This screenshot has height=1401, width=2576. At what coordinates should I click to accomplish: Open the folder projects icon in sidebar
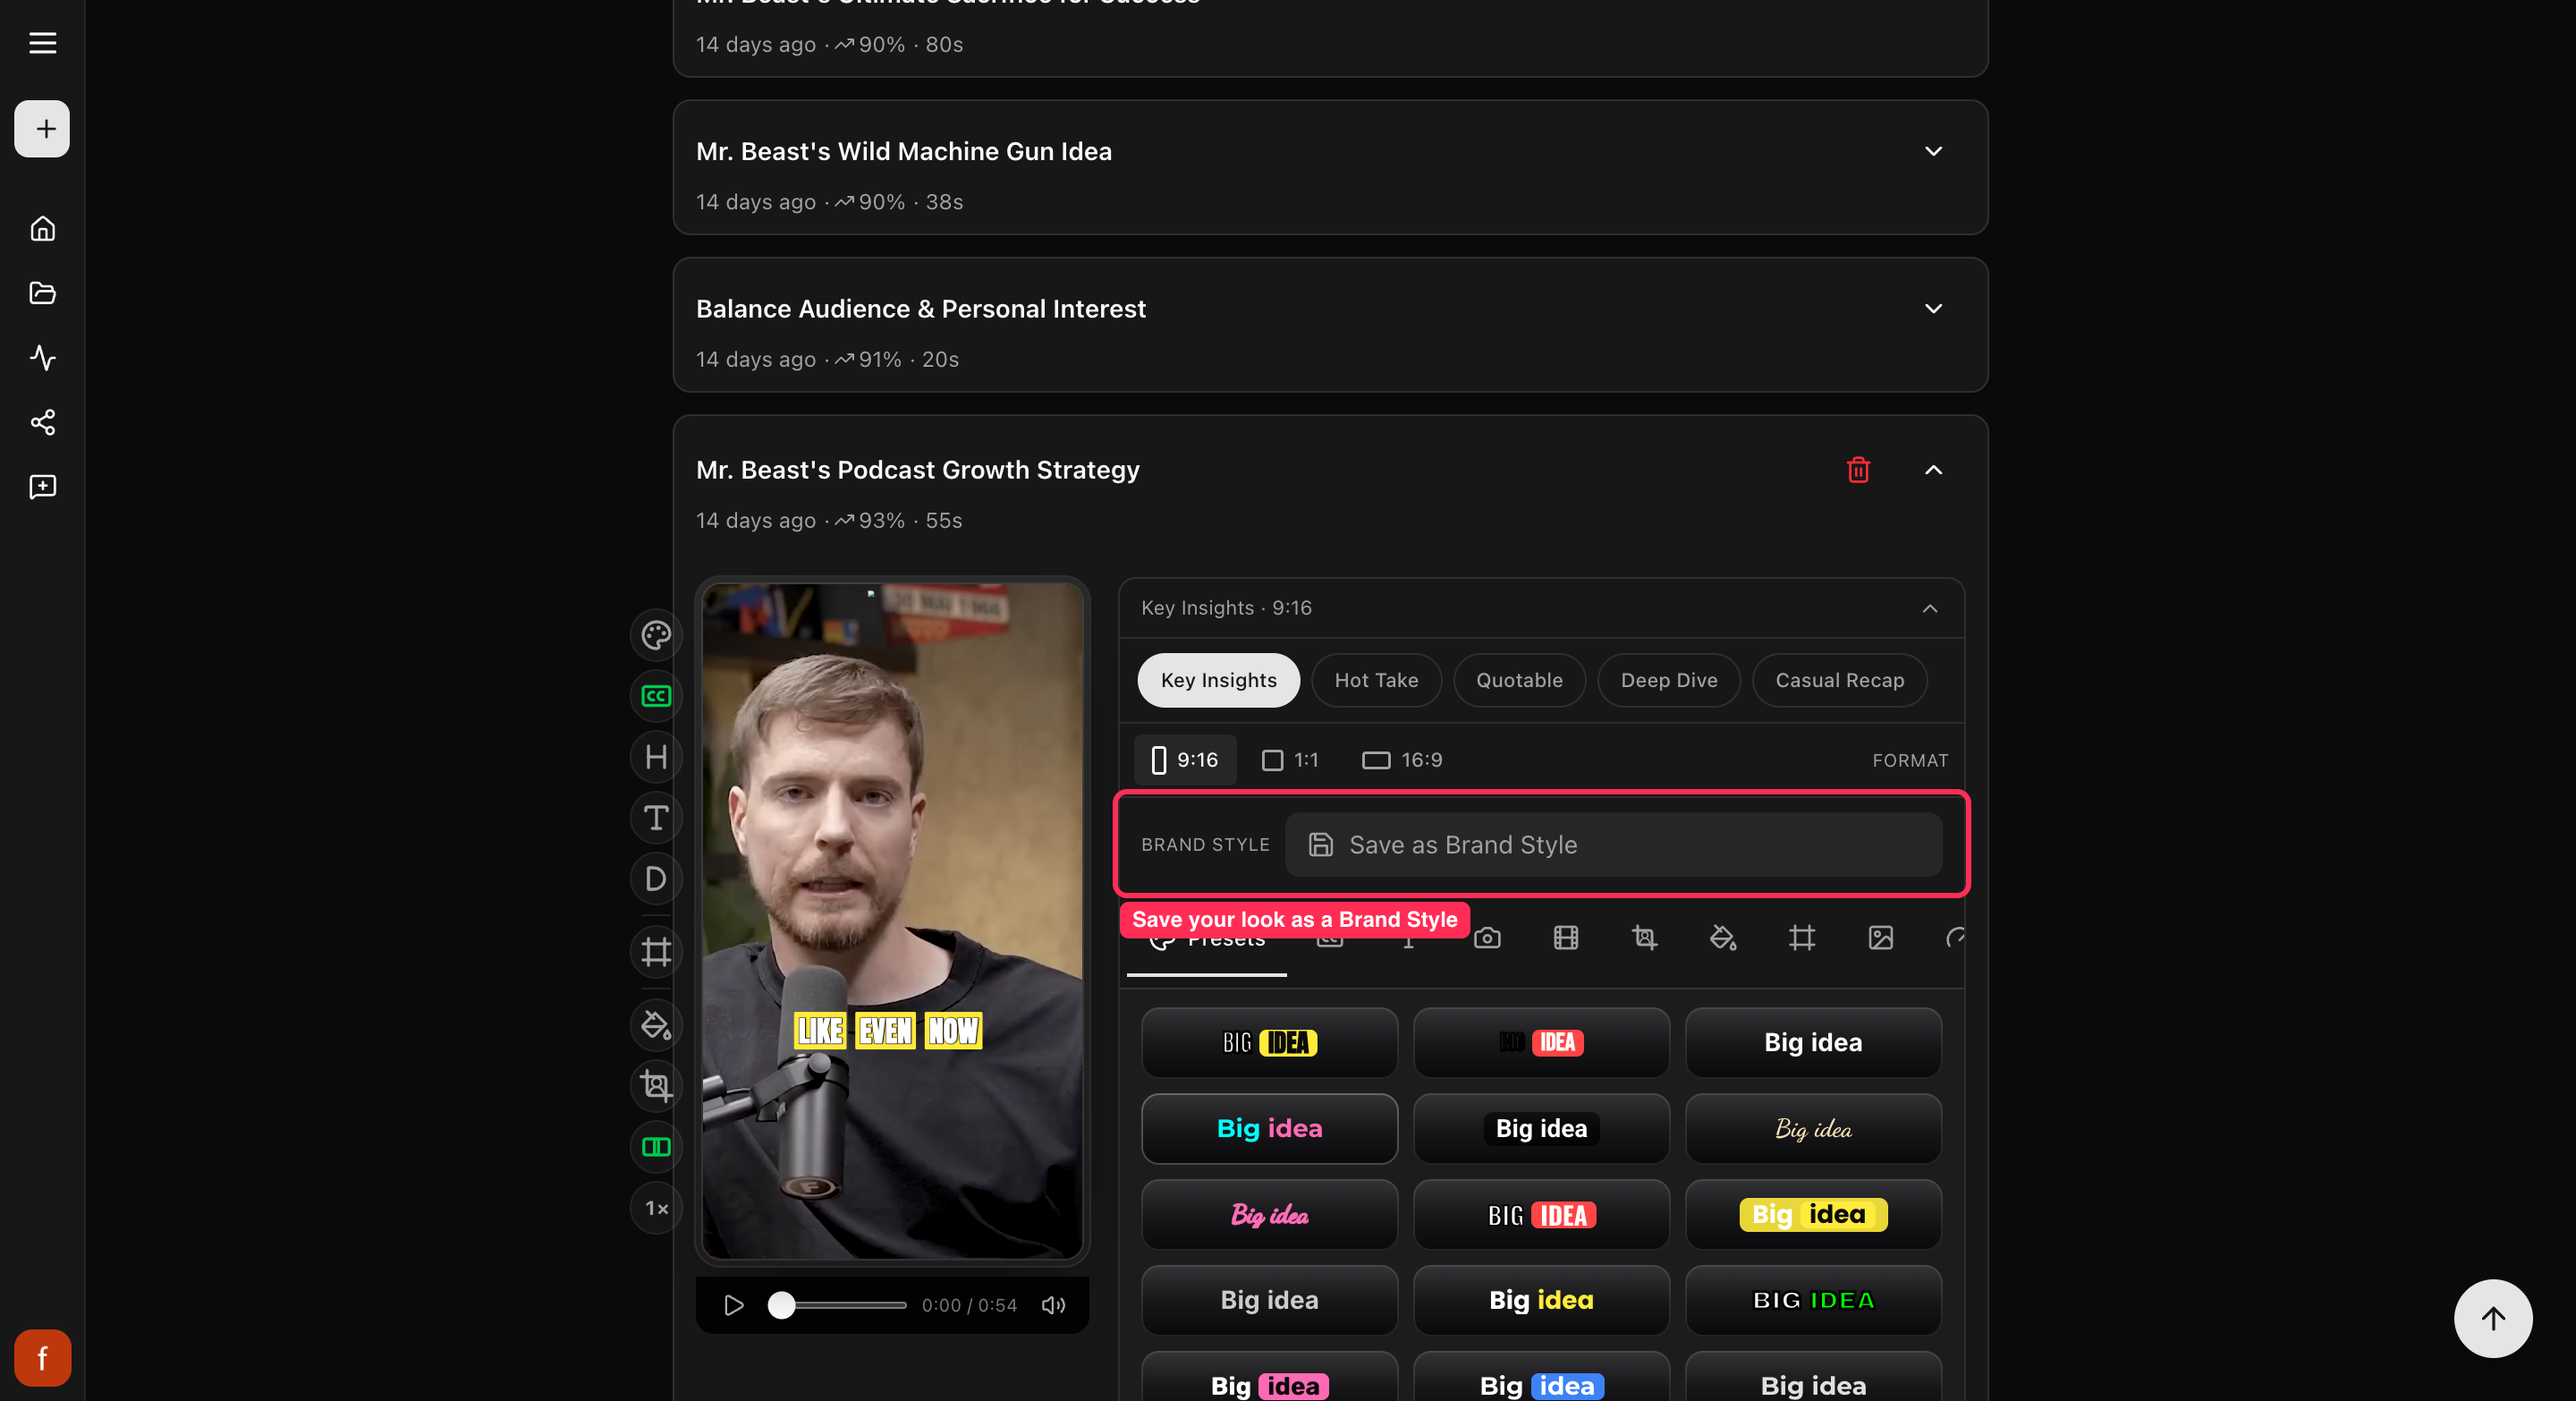pos(42,292)
